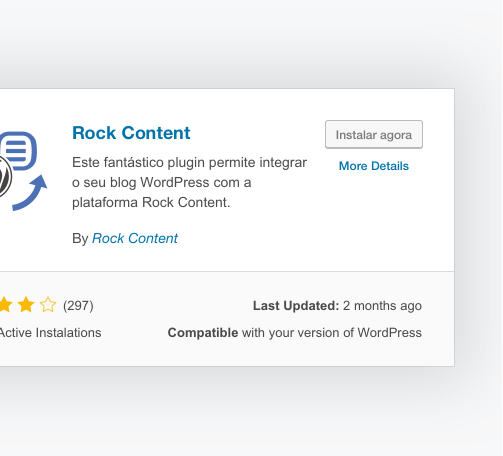Click the plugin description starting 'Este fantástico'
Image resolution: width=503 pixels, height=456 pixels.
(189, 182)
